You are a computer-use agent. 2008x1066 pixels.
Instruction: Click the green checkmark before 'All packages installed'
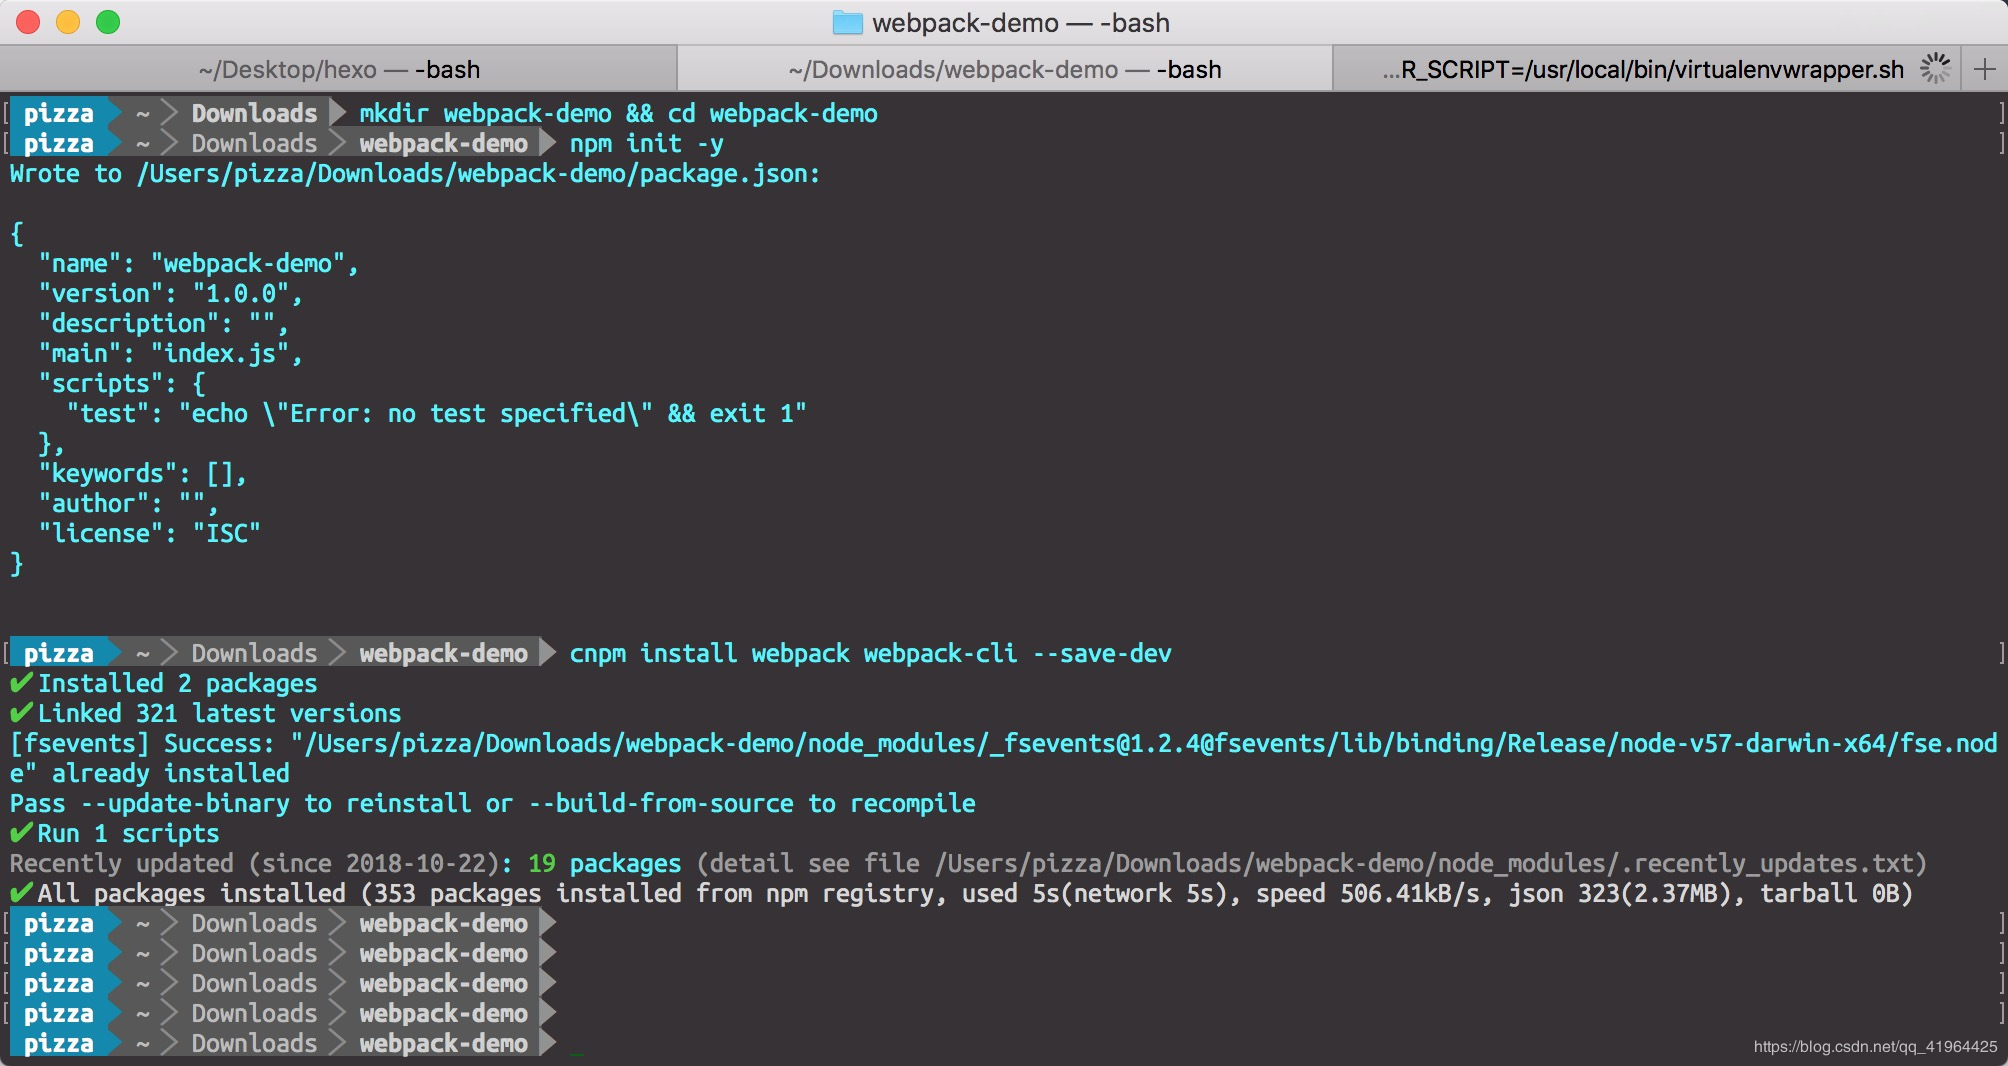pos(21,893)
